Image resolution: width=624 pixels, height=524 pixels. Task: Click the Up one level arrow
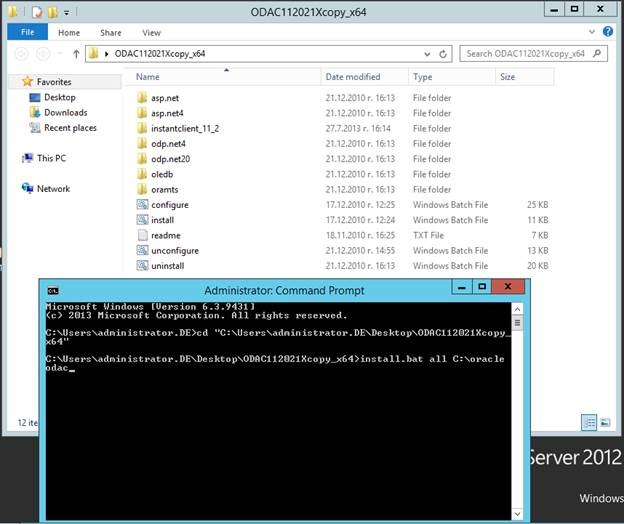click(75, 53)
